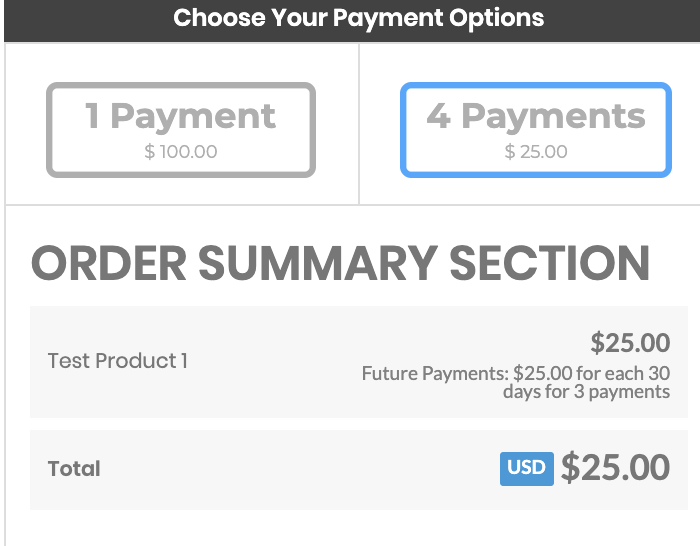Select the 4 Payments option
The width and height of the screenshot is (700, 546).
tap(535, 130)
